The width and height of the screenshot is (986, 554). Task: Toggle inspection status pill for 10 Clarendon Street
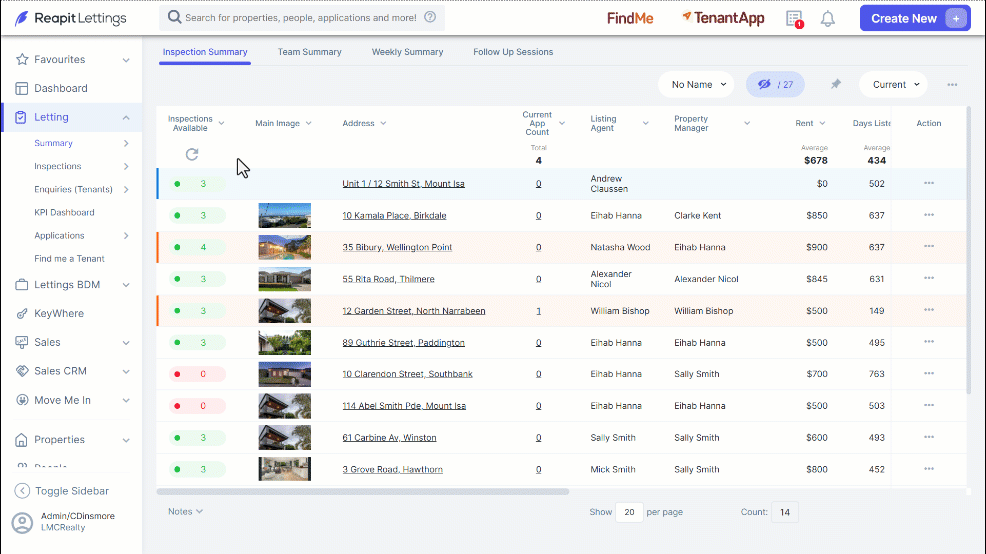tap(197, 374)
